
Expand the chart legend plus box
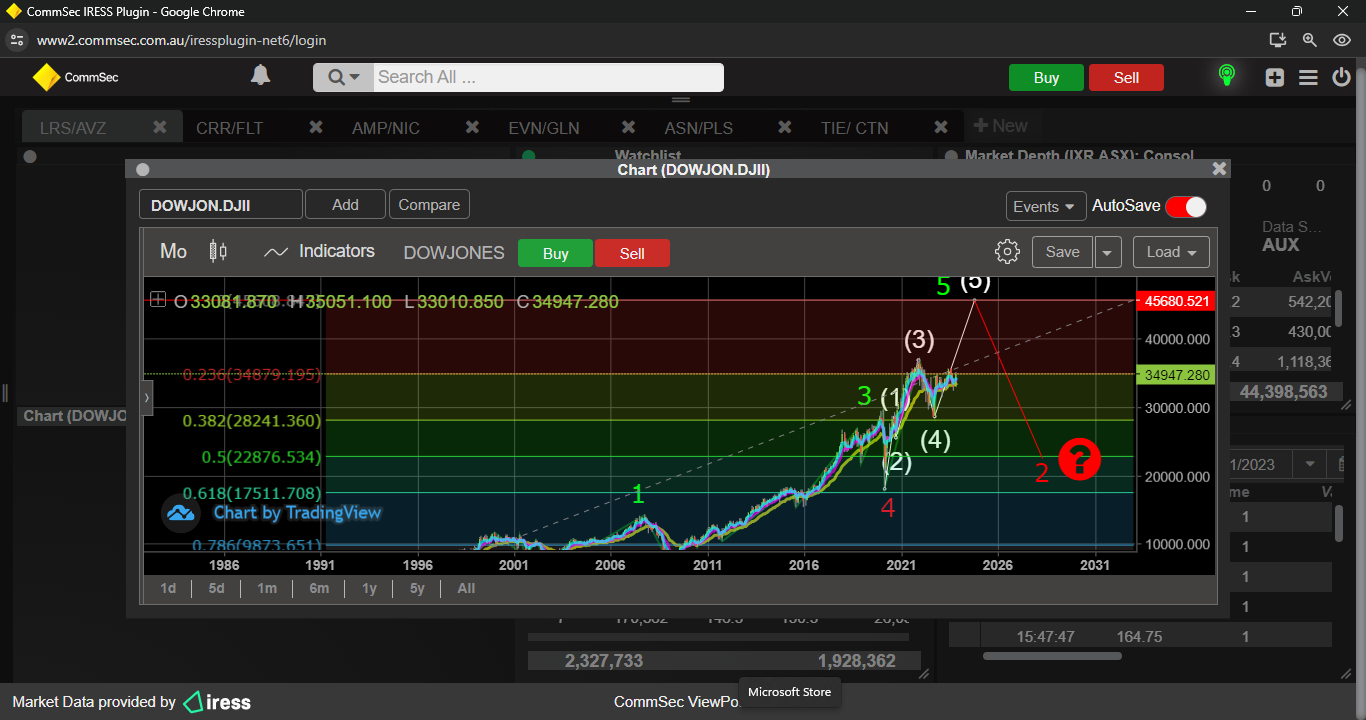coord(158,299)
